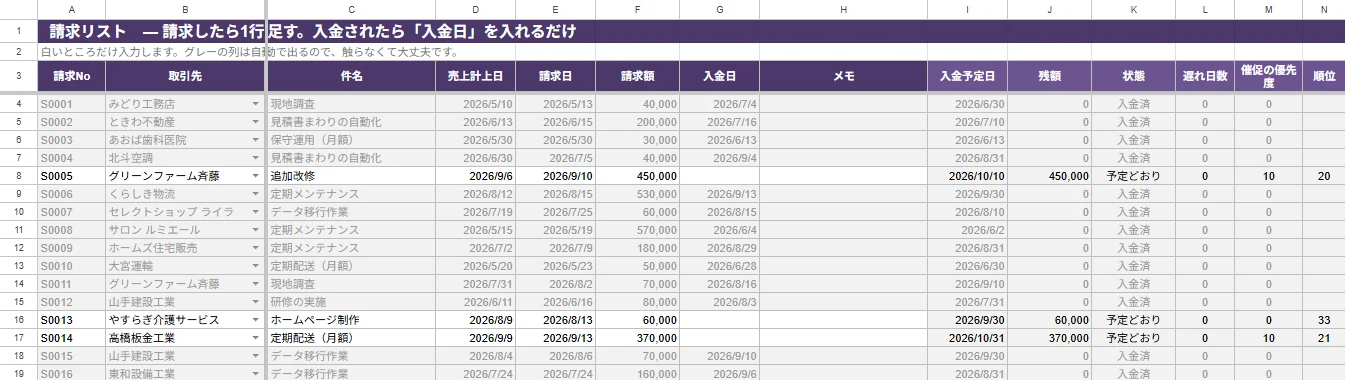Click the 残額 heading cell

[1049, 76]
